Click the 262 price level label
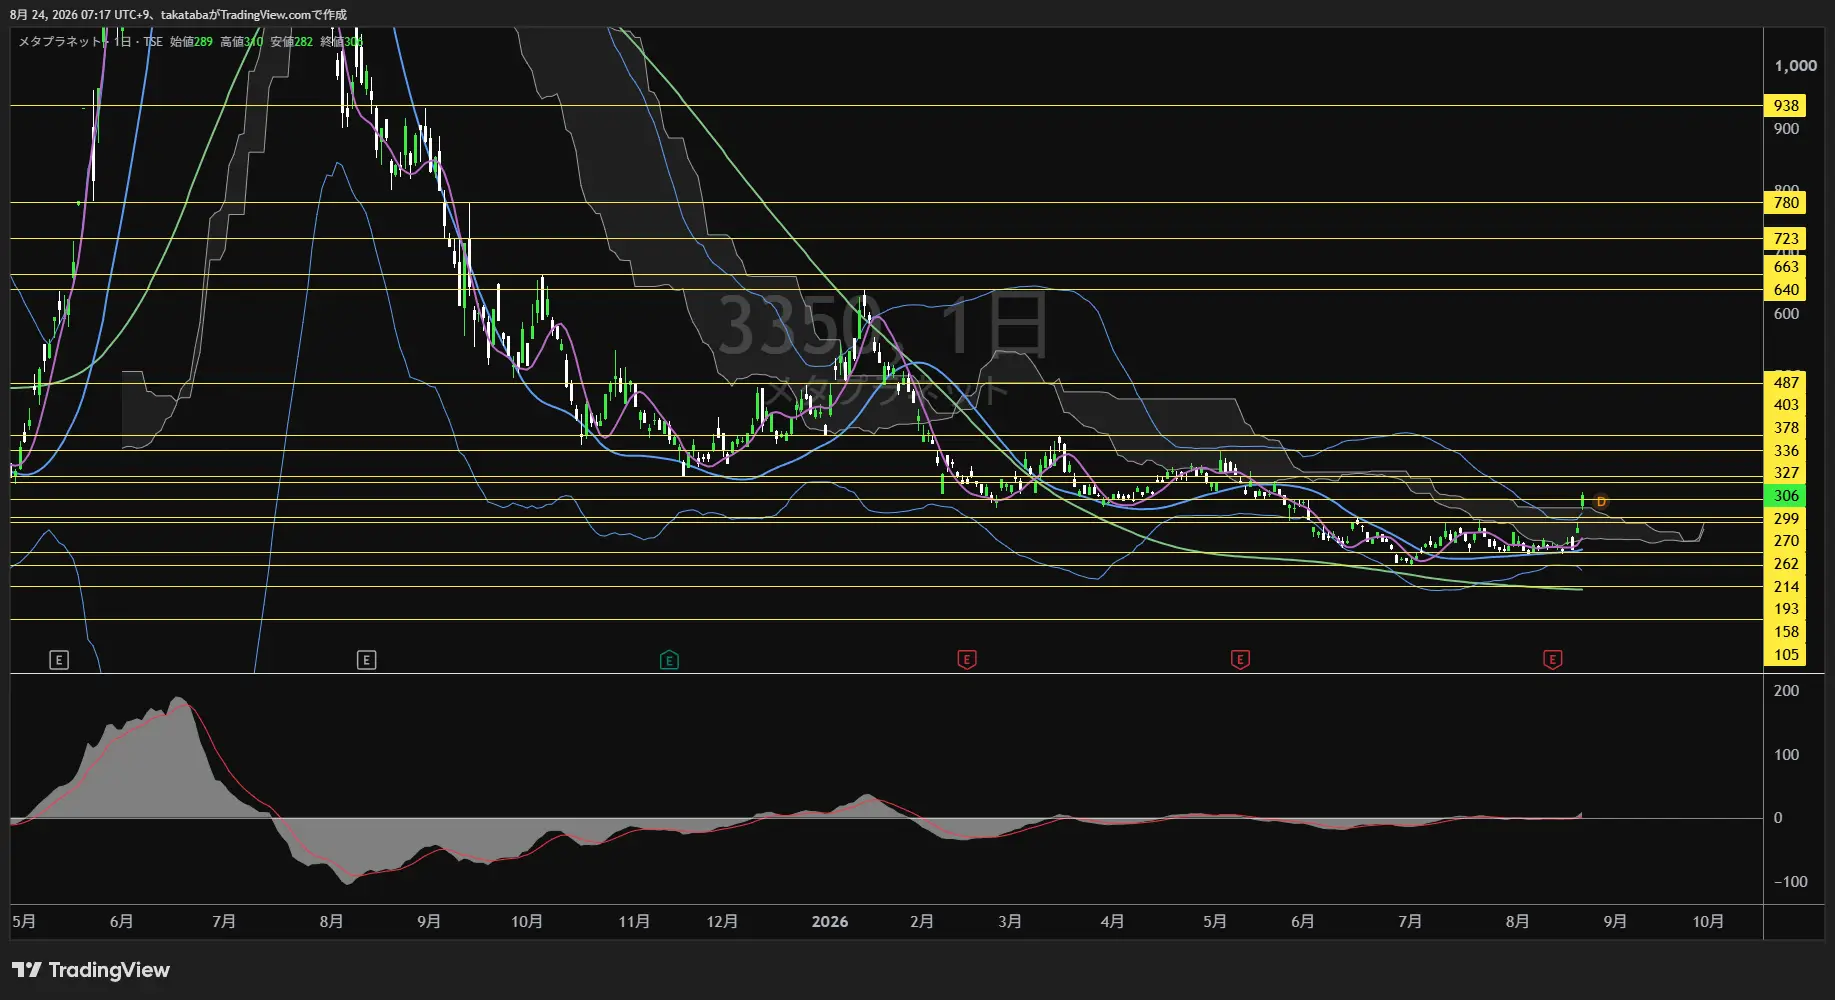 click(1785, 564)
